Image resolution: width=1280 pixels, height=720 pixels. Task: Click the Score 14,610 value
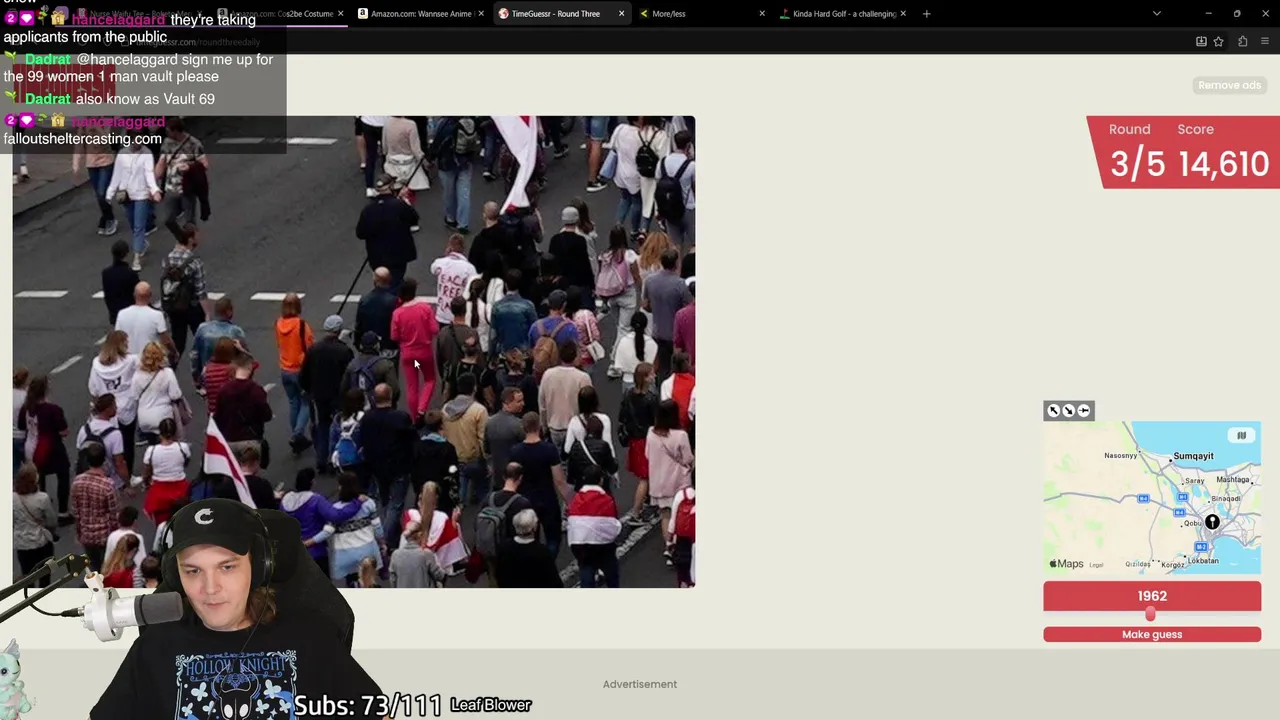coord(1223,164)
